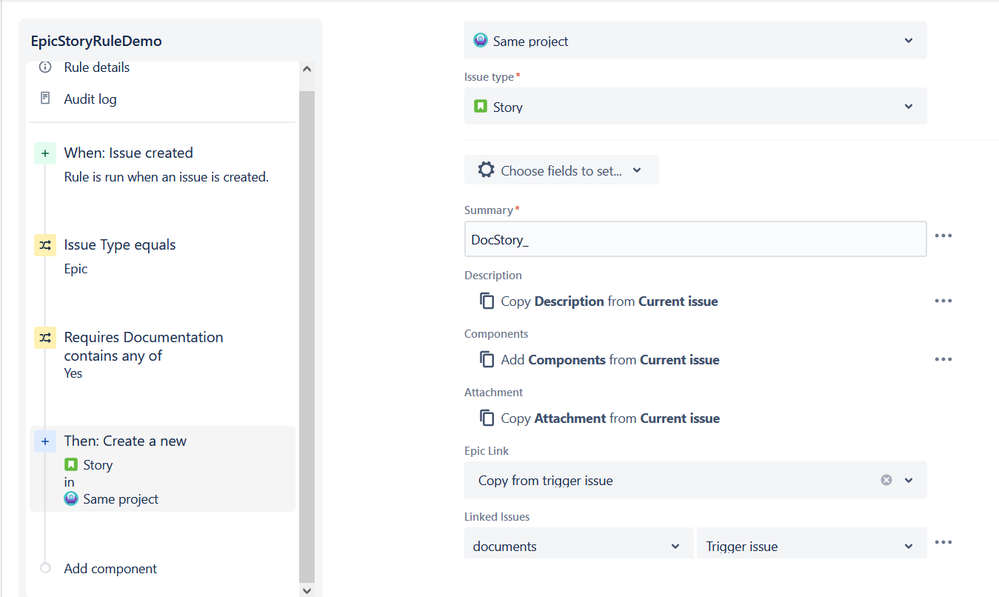
Task: Click the sidebar scrollbar down arrow
Action: pos(306,590)
